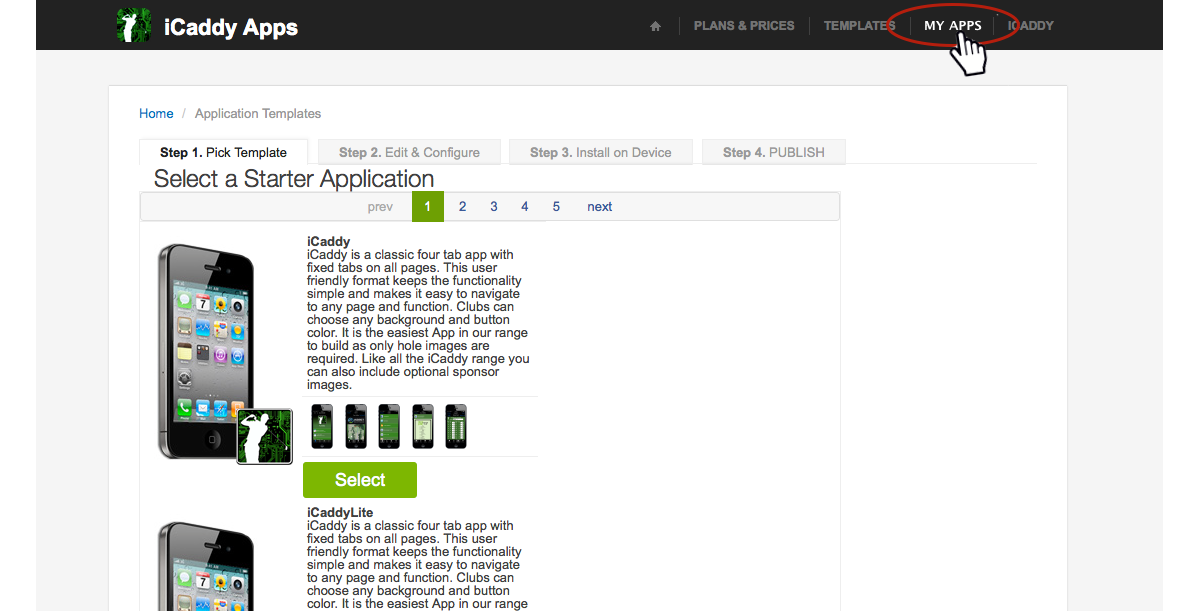Viewport: 1200px width, 611px height.
Task: Click the iCaddy Apps brand title
Action: point(231,27)
